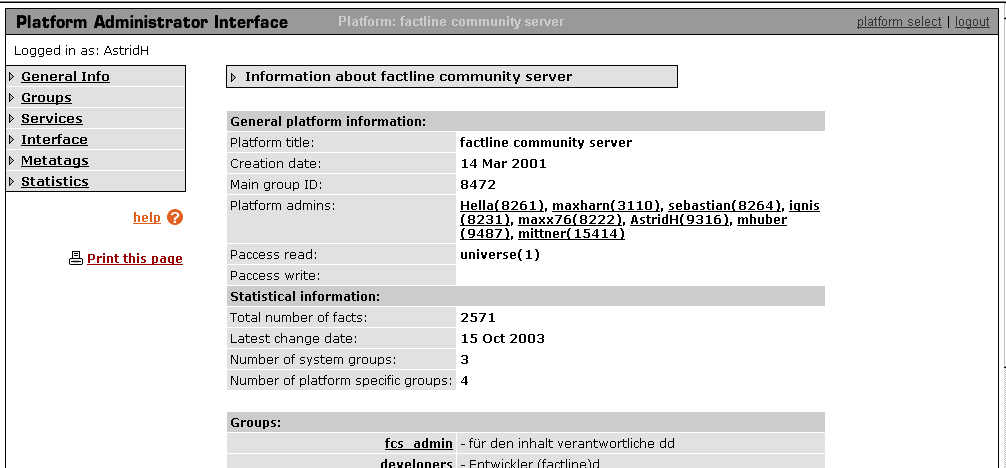The width and height of the screenshot is (1006, 468).
Task: Open the Statistics menu item
Action: tap(55, 182)
